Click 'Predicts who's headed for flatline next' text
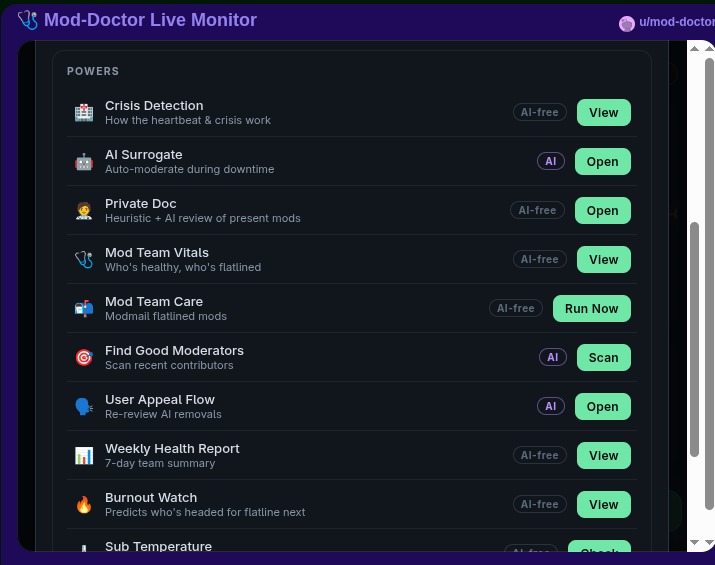Screen dimensions: 715x565 205,513
